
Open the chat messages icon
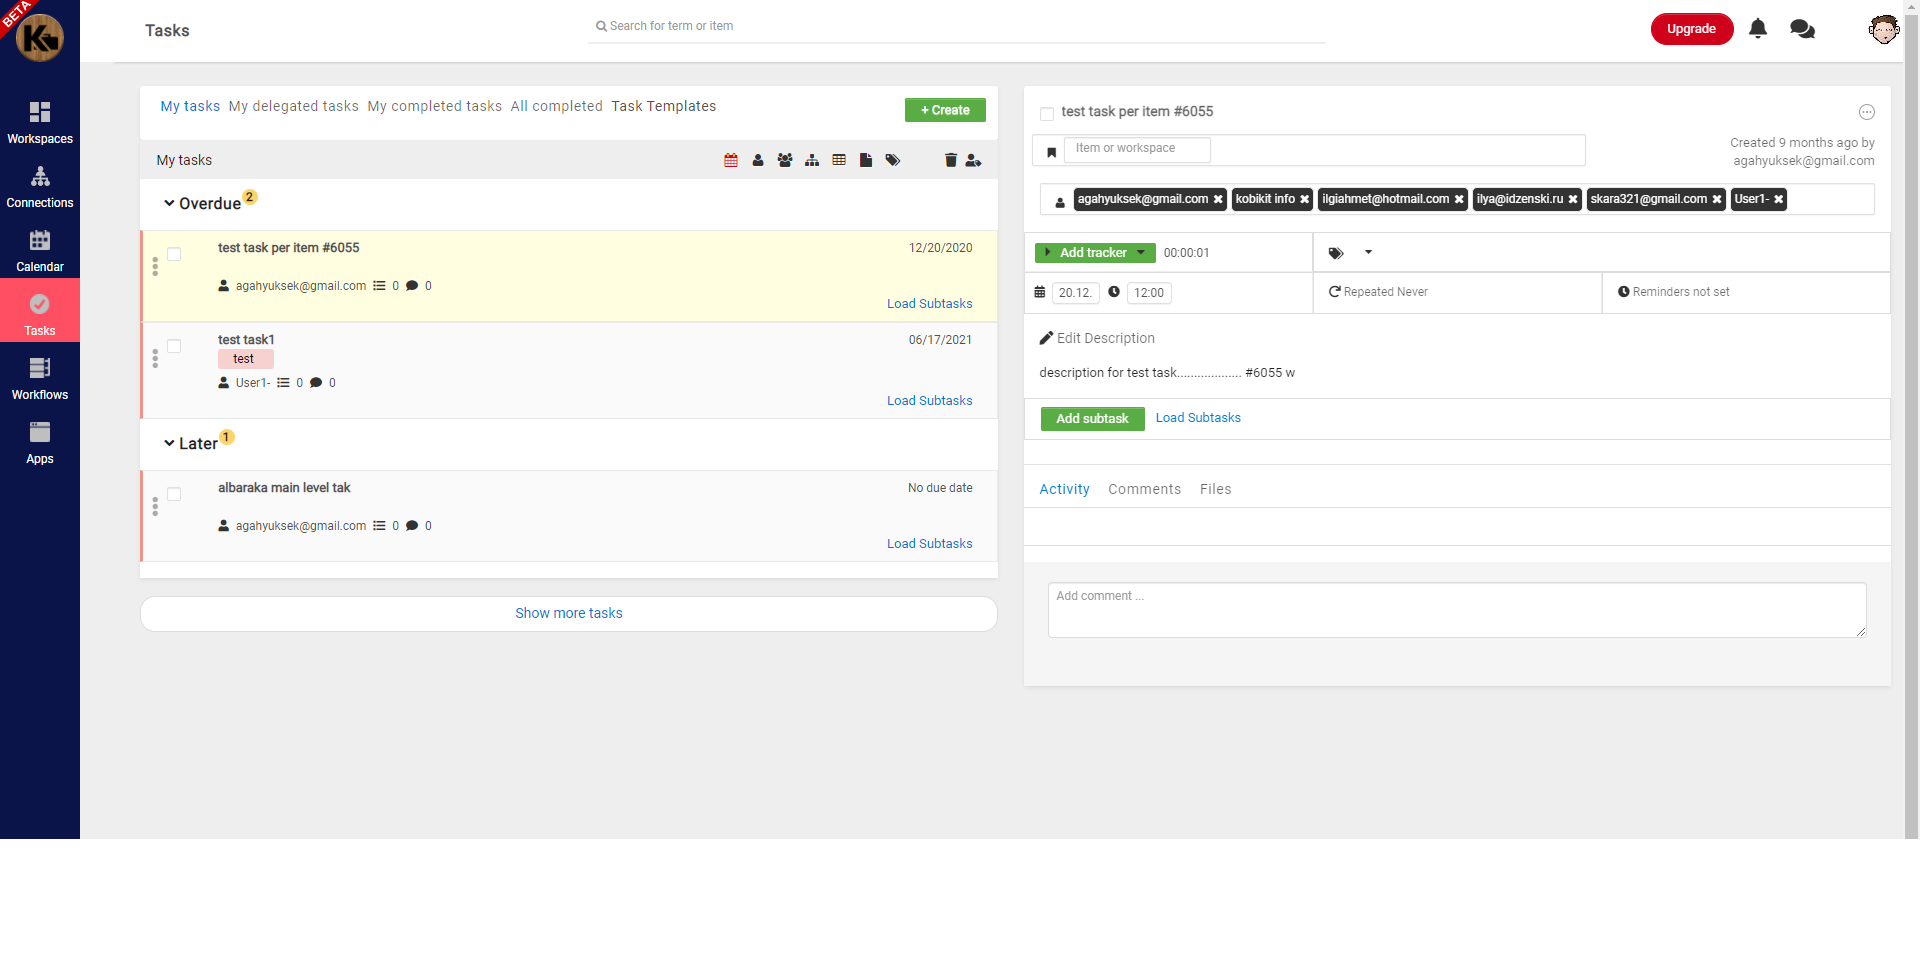coord(1802,29)
